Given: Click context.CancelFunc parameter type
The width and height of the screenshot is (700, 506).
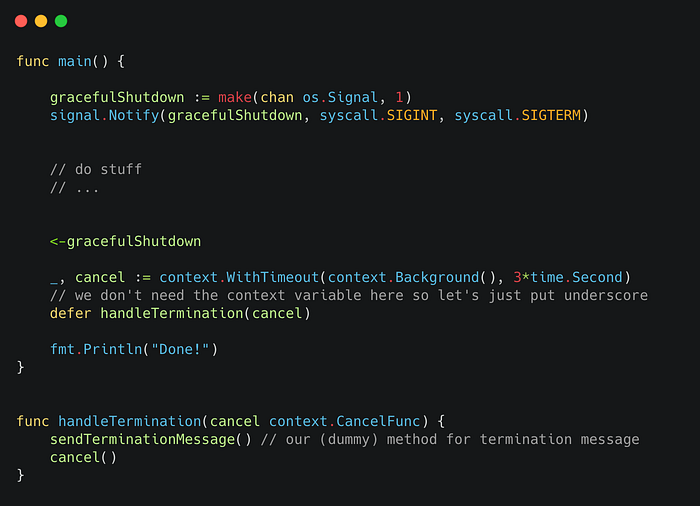Looking at the screenshot, I should 345,421.
